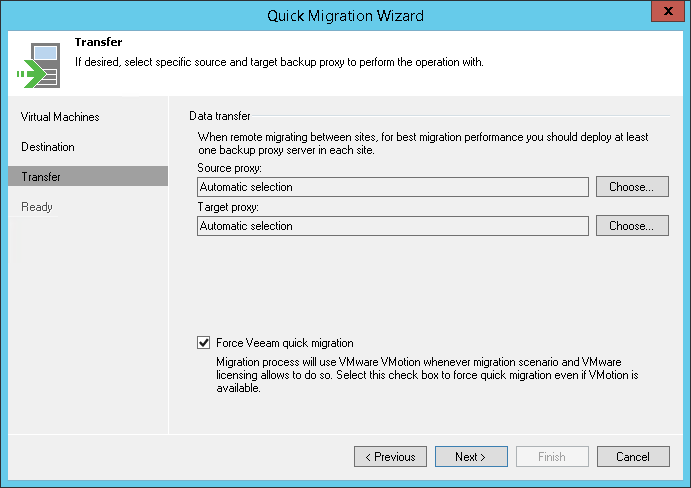This screenshot has width=691, height=488.
Task: Cancel the migration wizard
Action: point(633,457)
